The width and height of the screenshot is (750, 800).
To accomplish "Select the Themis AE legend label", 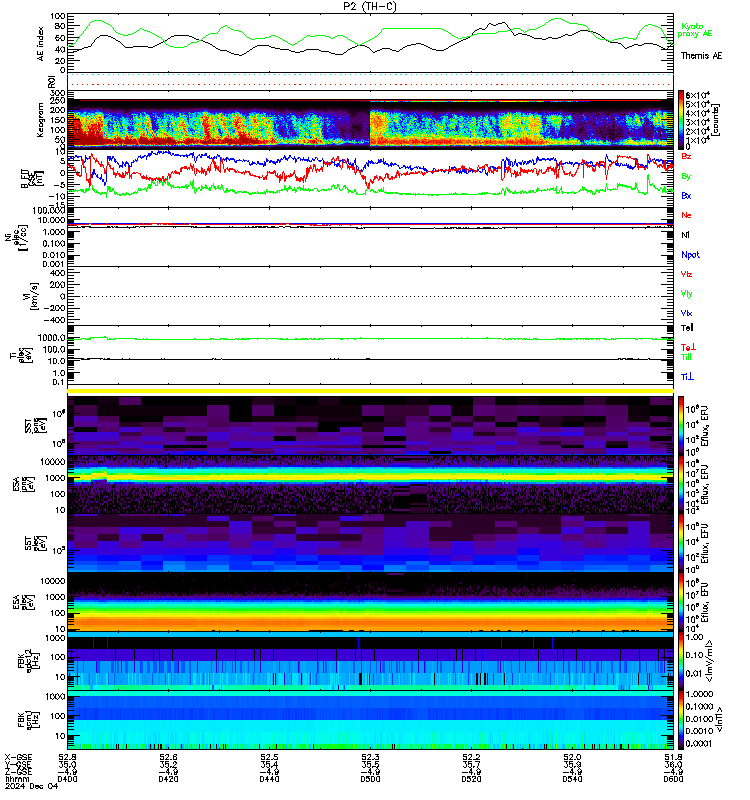I will pos(701,56).
